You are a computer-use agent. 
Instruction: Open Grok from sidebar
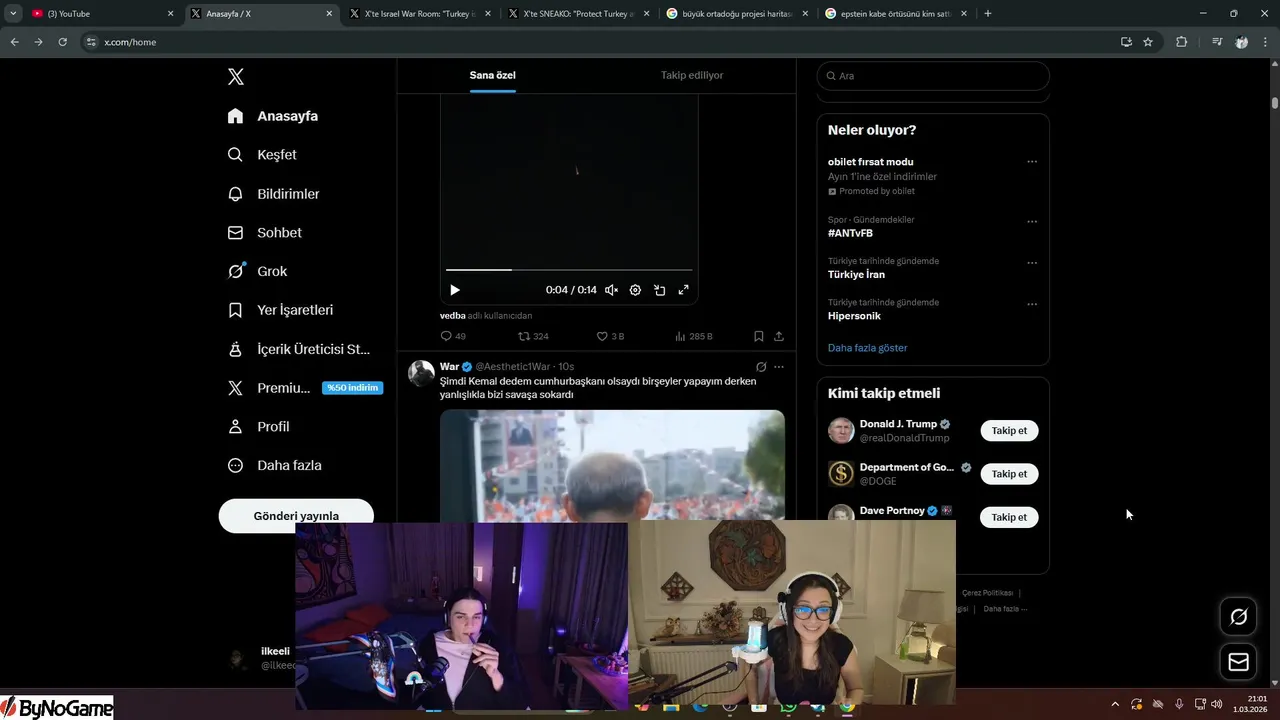pyautogui.click(x=258, y=271)
